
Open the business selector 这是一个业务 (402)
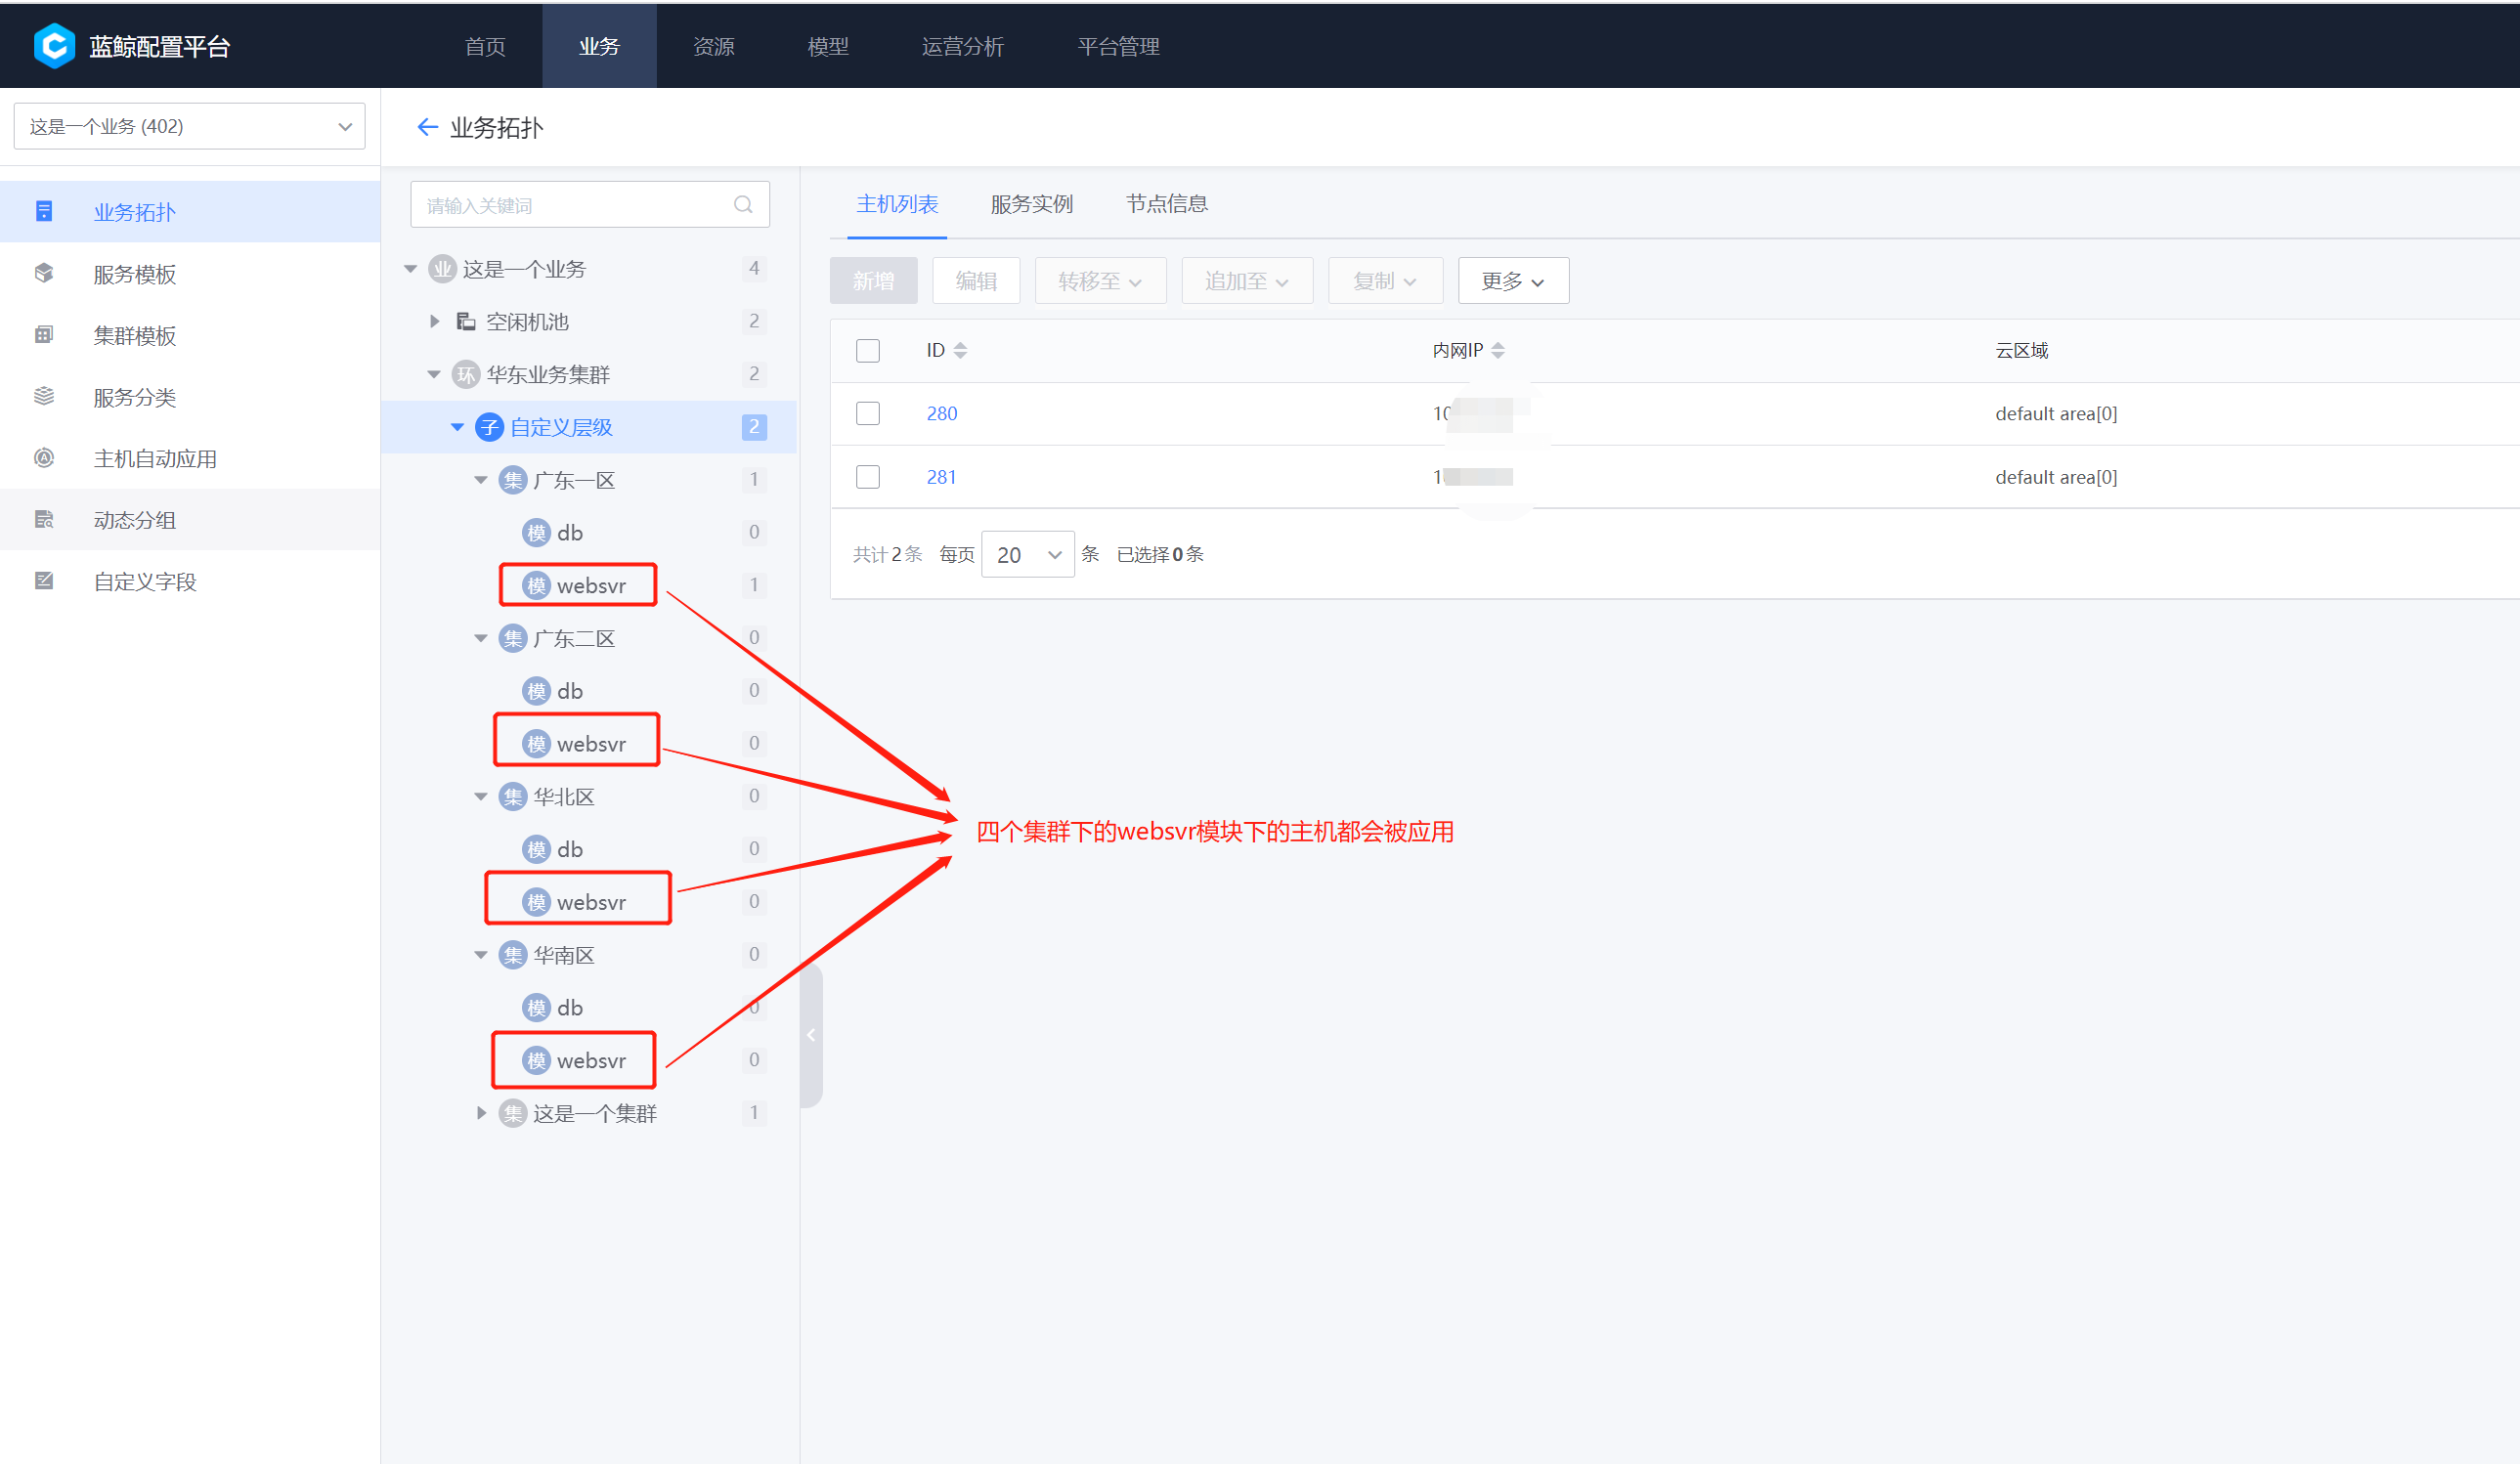tap(189, 126)
